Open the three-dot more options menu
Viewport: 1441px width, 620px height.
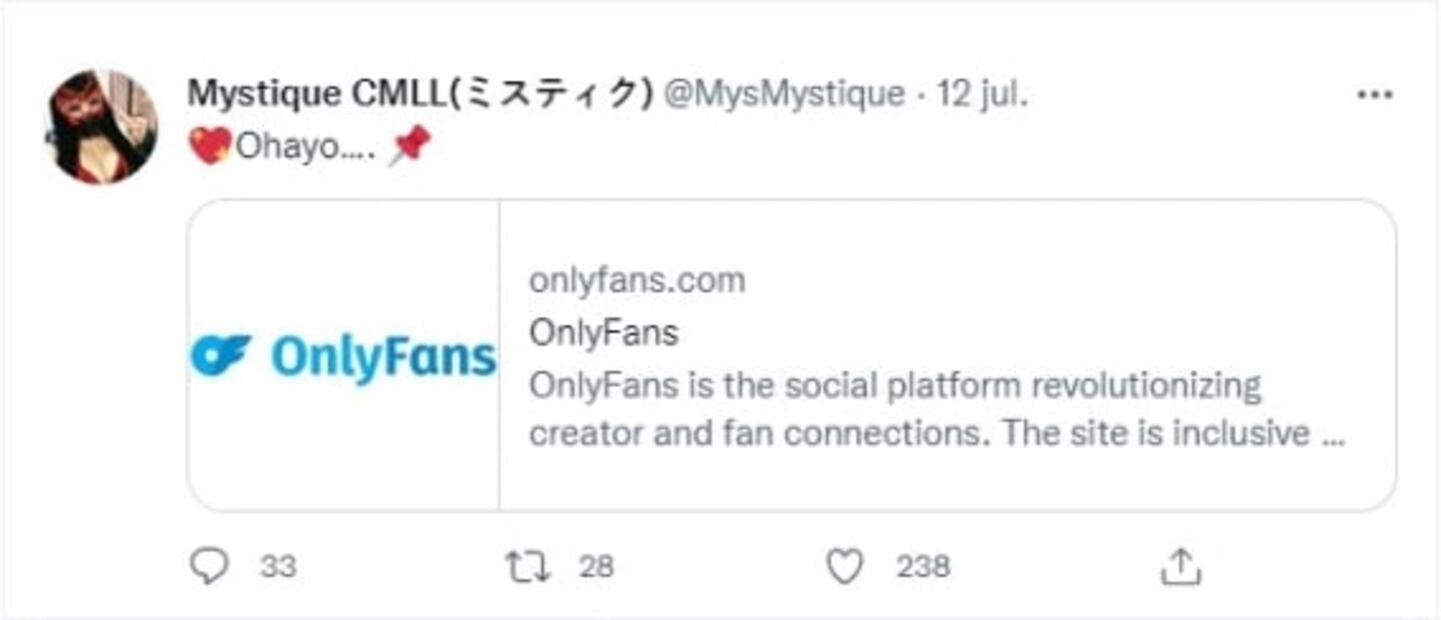click(x=1374, y=95)
